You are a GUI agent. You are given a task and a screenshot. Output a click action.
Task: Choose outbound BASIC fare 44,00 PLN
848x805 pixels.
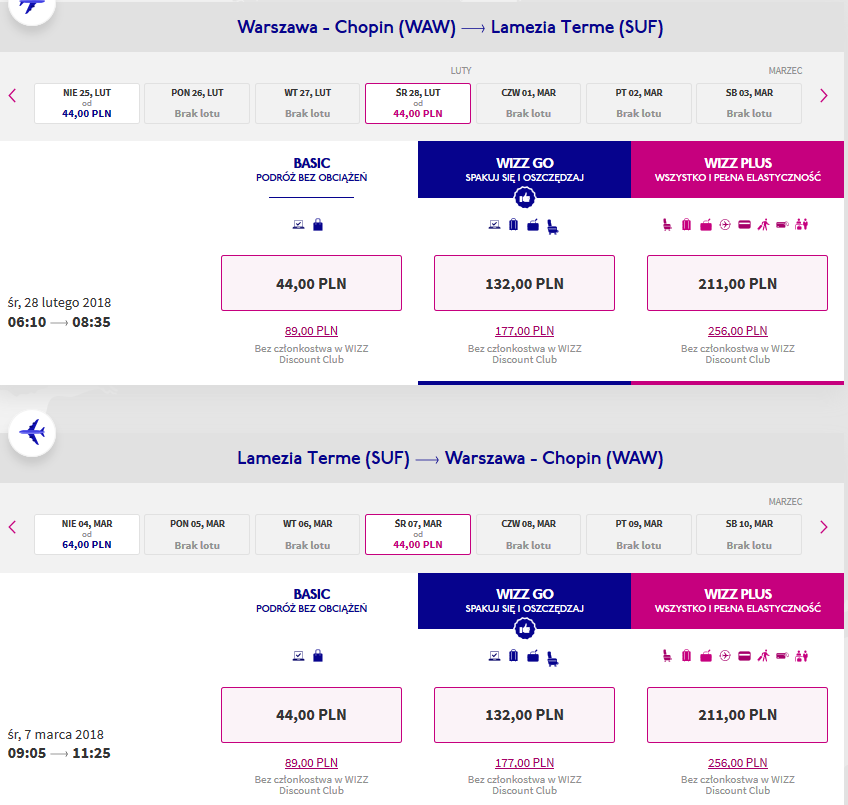pyautogui.click(x=312, y=283)
